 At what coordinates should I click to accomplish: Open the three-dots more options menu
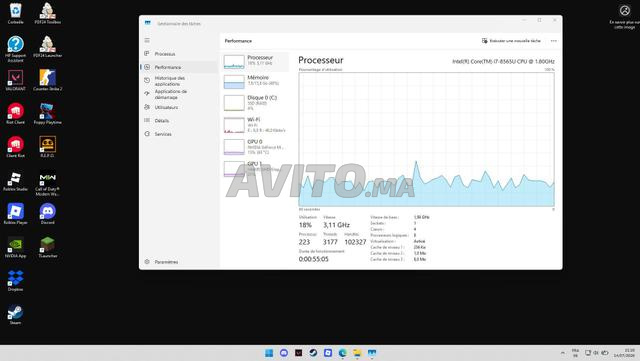click(553, 41)
